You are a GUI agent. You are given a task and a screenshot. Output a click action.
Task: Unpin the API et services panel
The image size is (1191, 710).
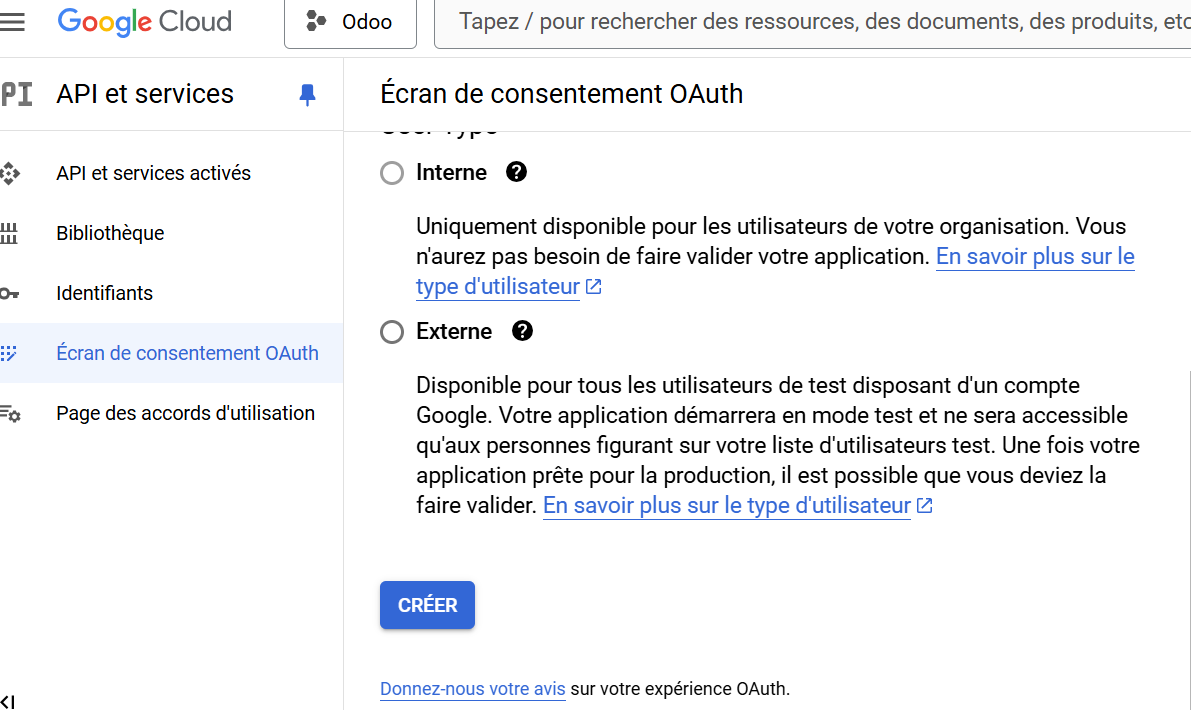click(x=307, y=94)
